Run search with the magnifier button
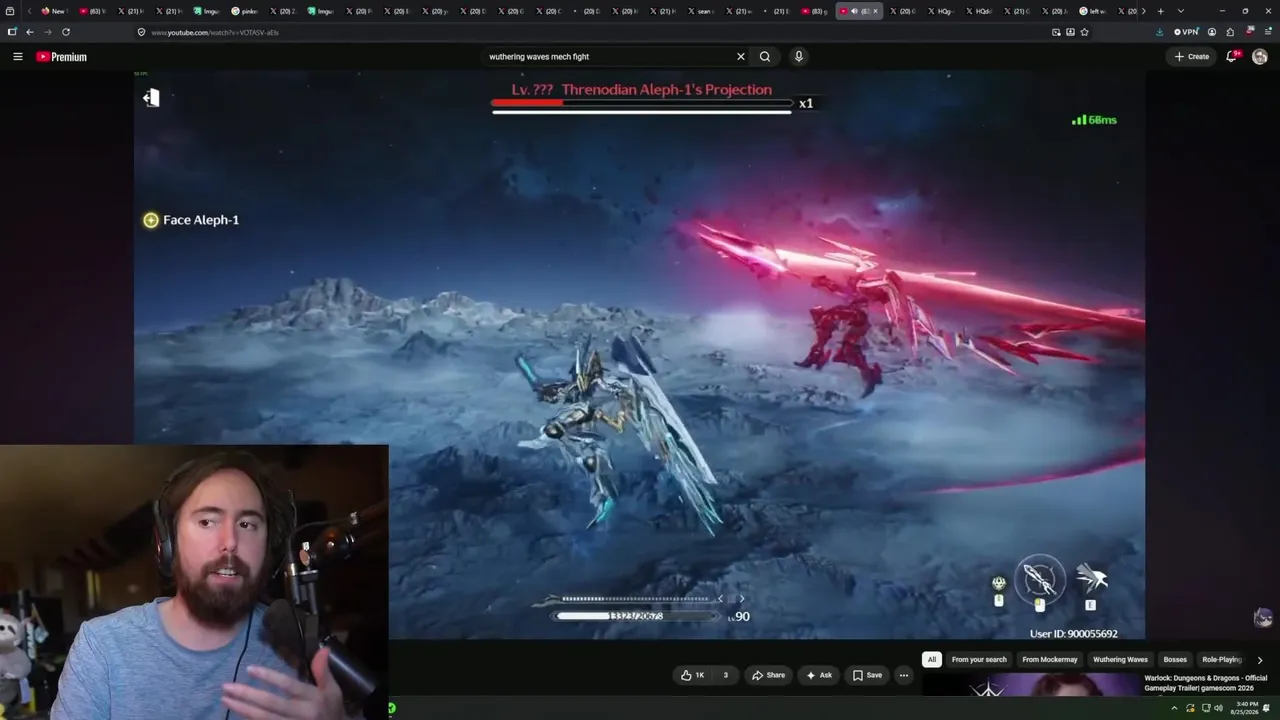Viewport: 1280px width, 720px height. click(x=765, y=57)
